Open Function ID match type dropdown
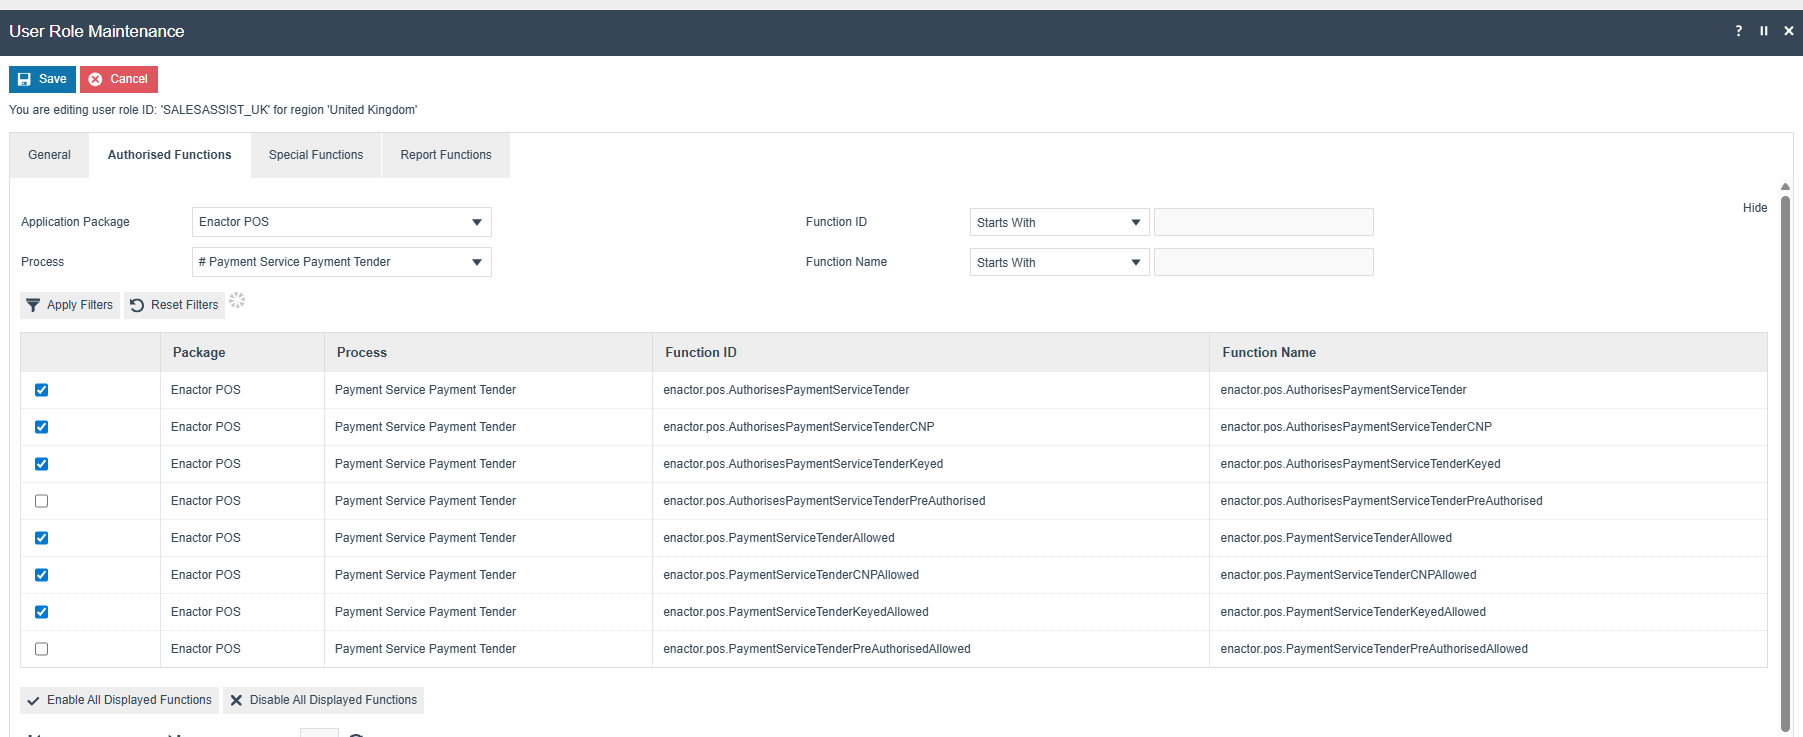This screenshot has height=737, width=1803. 1060,222
